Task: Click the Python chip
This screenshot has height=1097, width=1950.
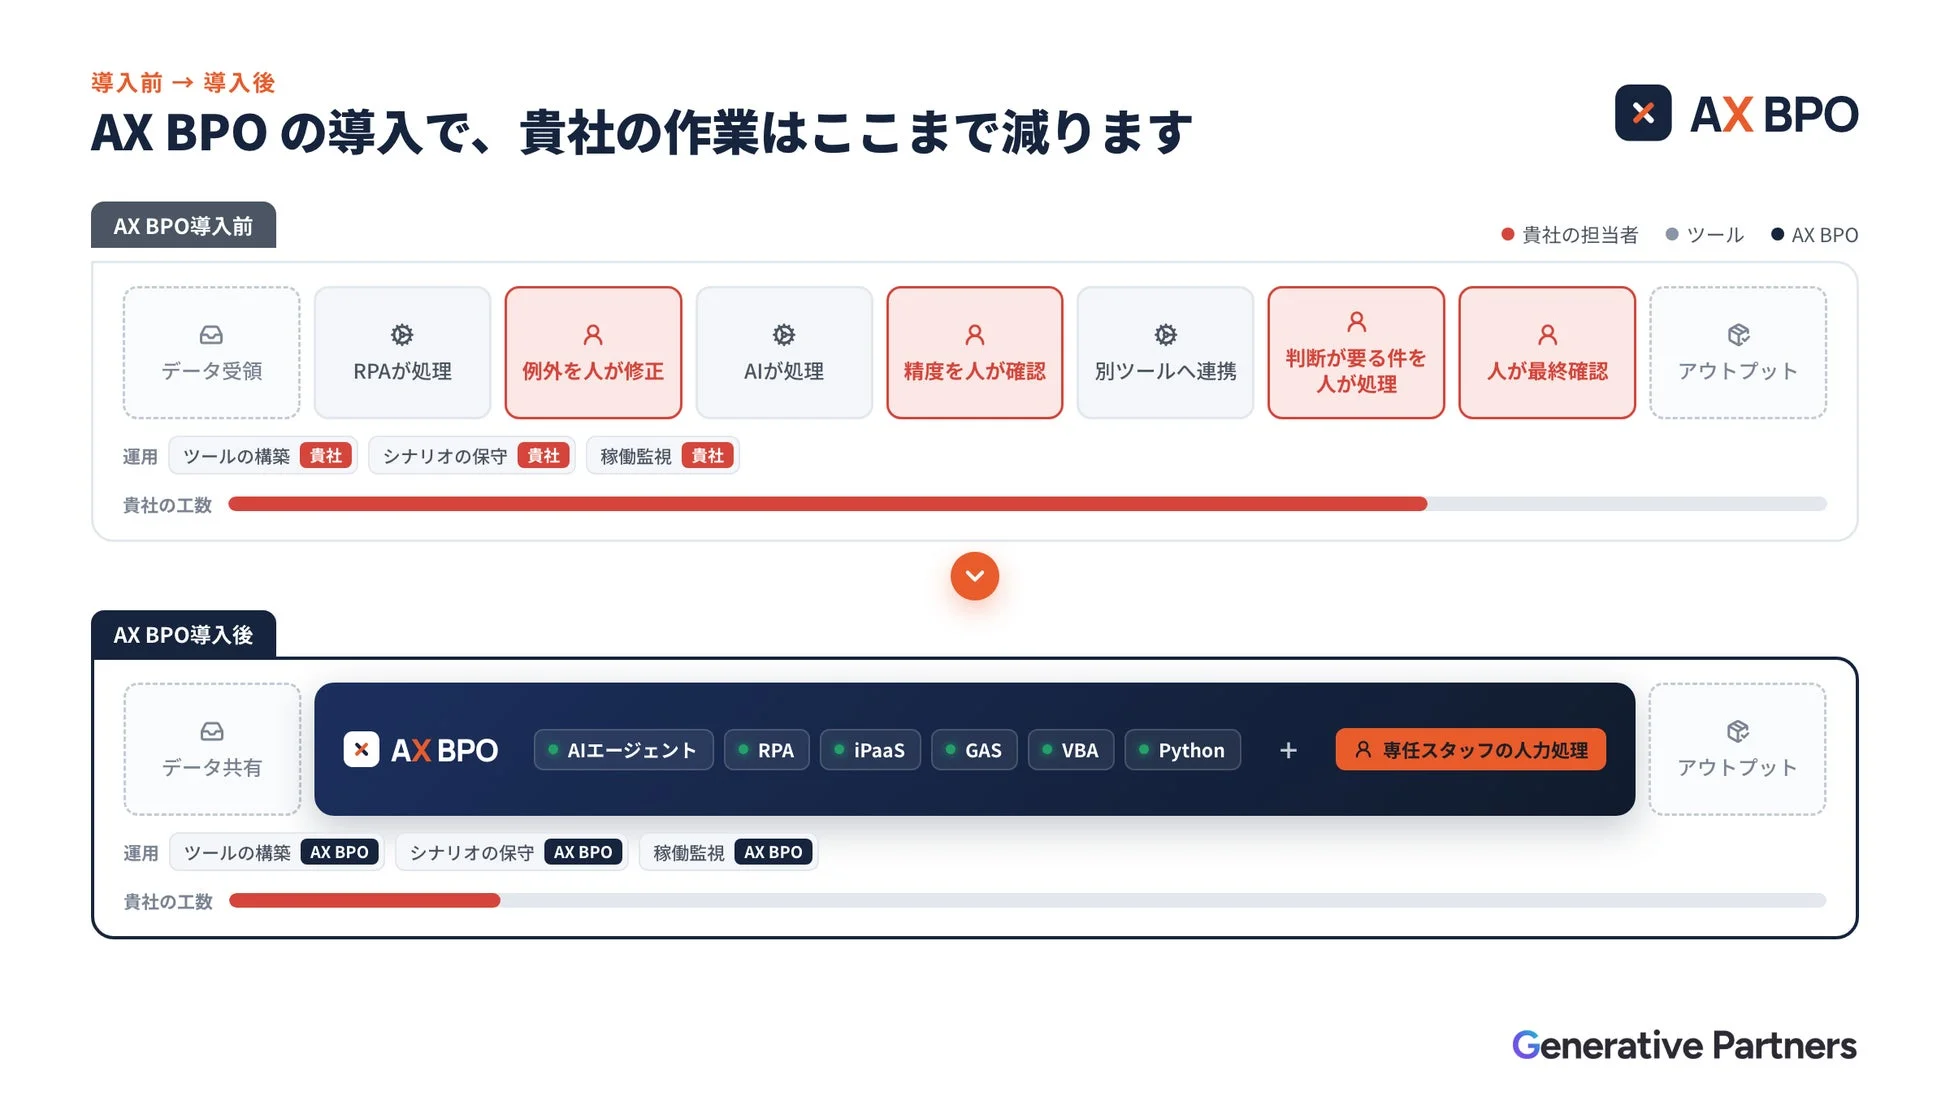Action: (1183, 750)
